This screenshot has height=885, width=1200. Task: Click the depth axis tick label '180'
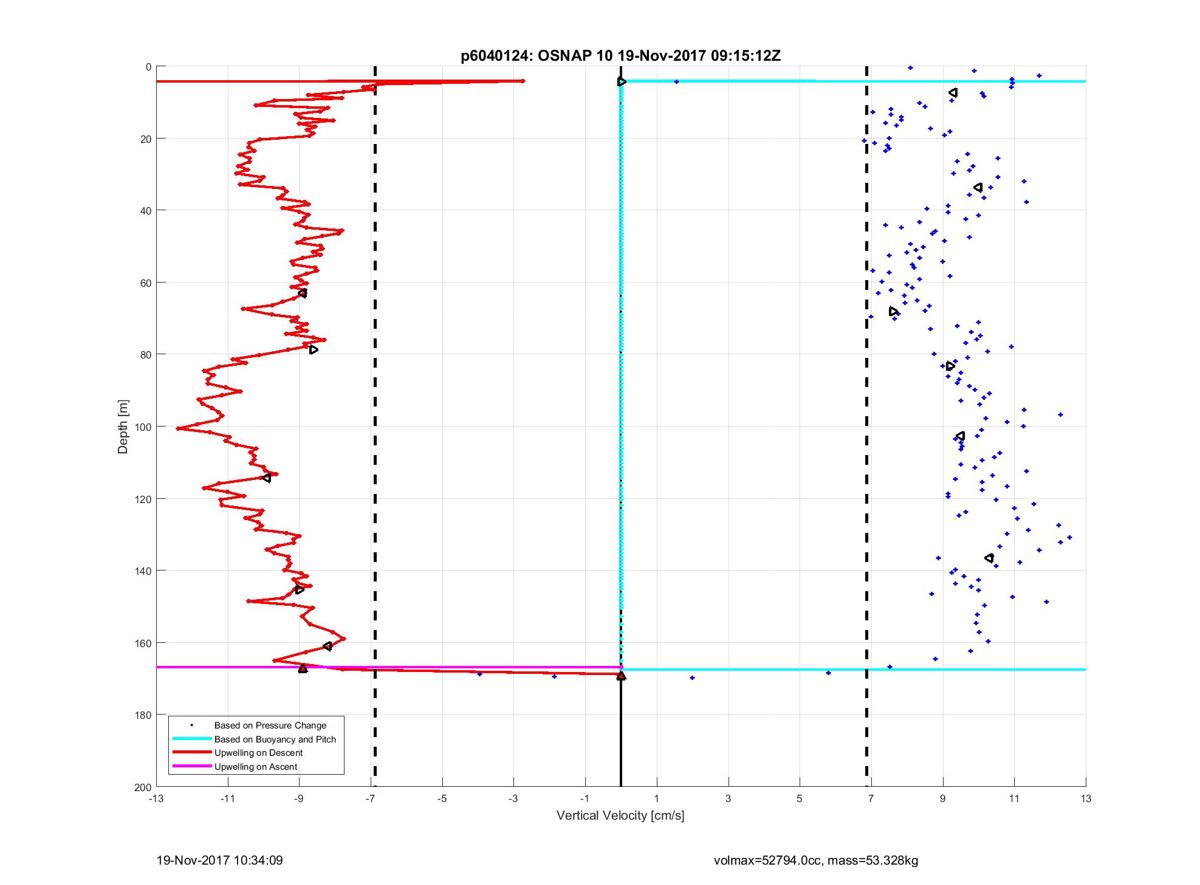point(143,715)
